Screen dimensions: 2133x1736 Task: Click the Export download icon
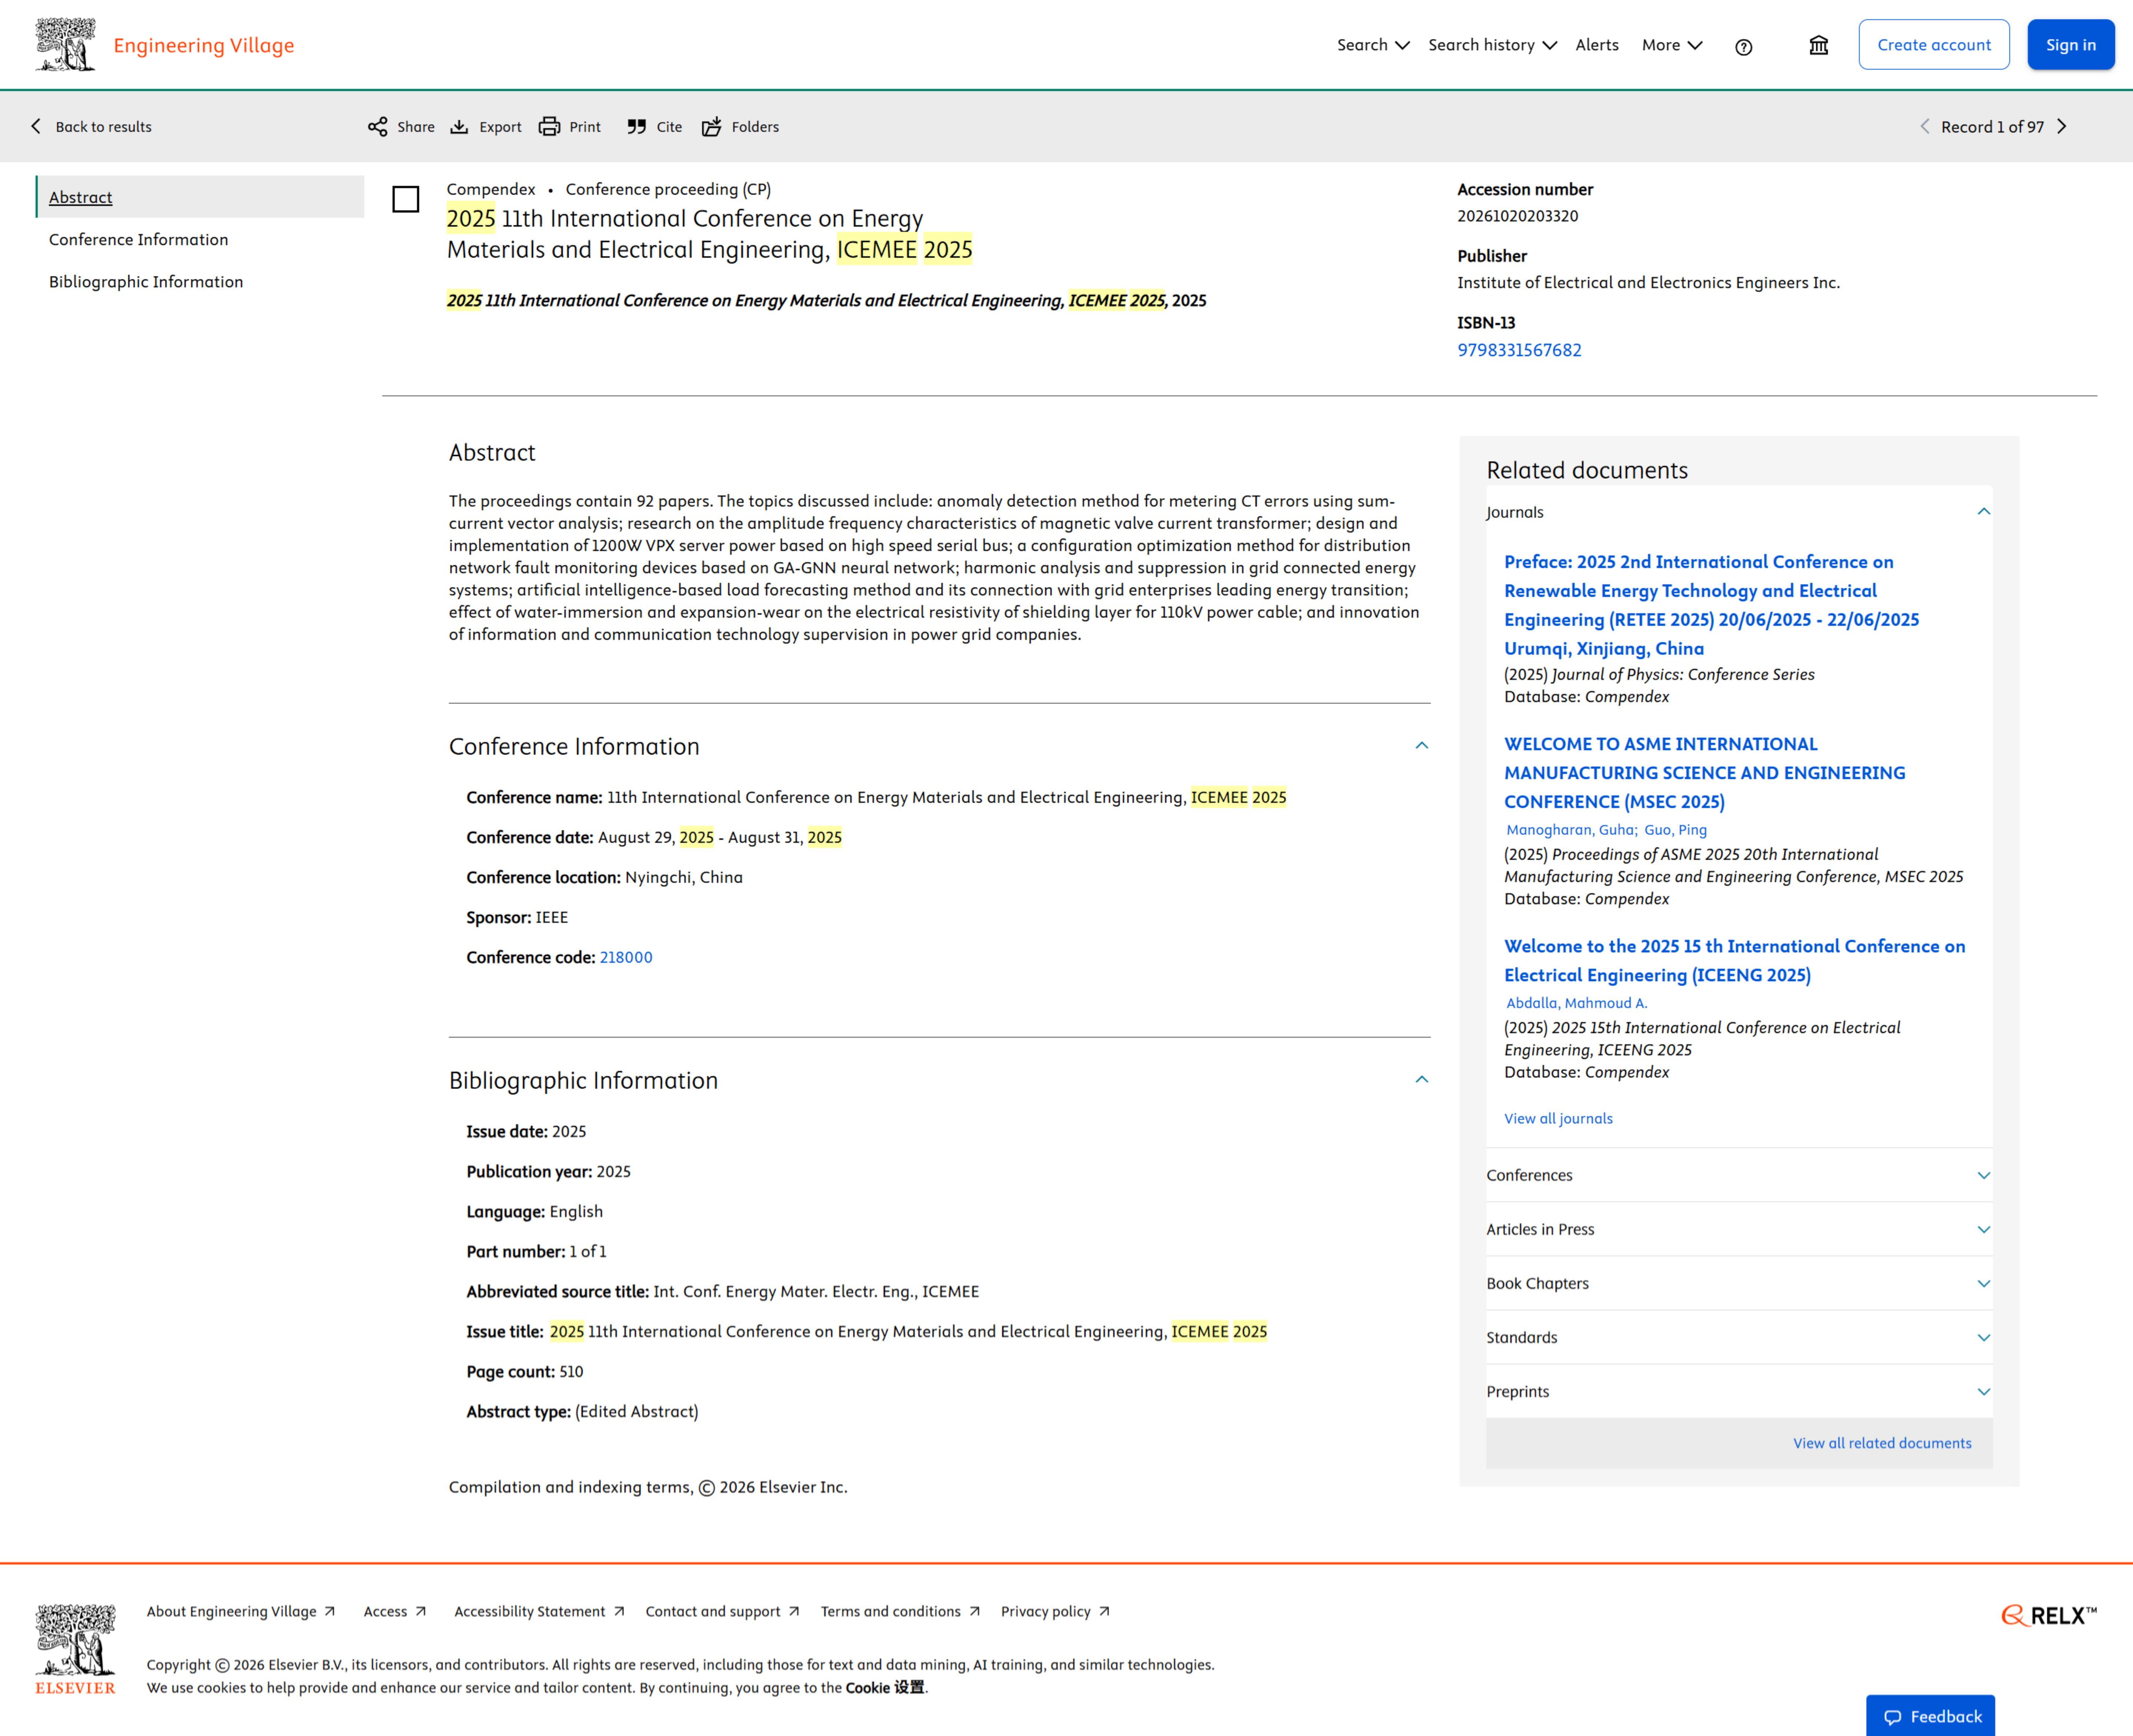459,127
